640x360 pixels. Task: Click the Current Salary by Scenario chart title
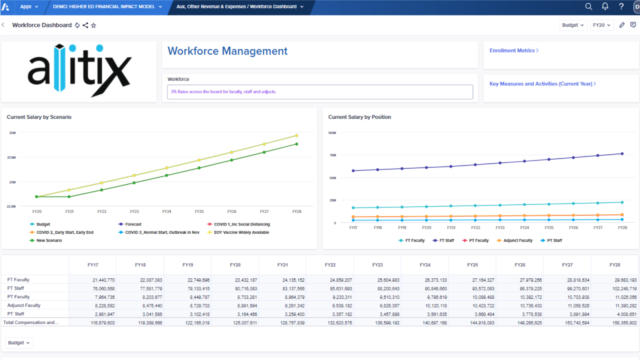click(39, 117)
